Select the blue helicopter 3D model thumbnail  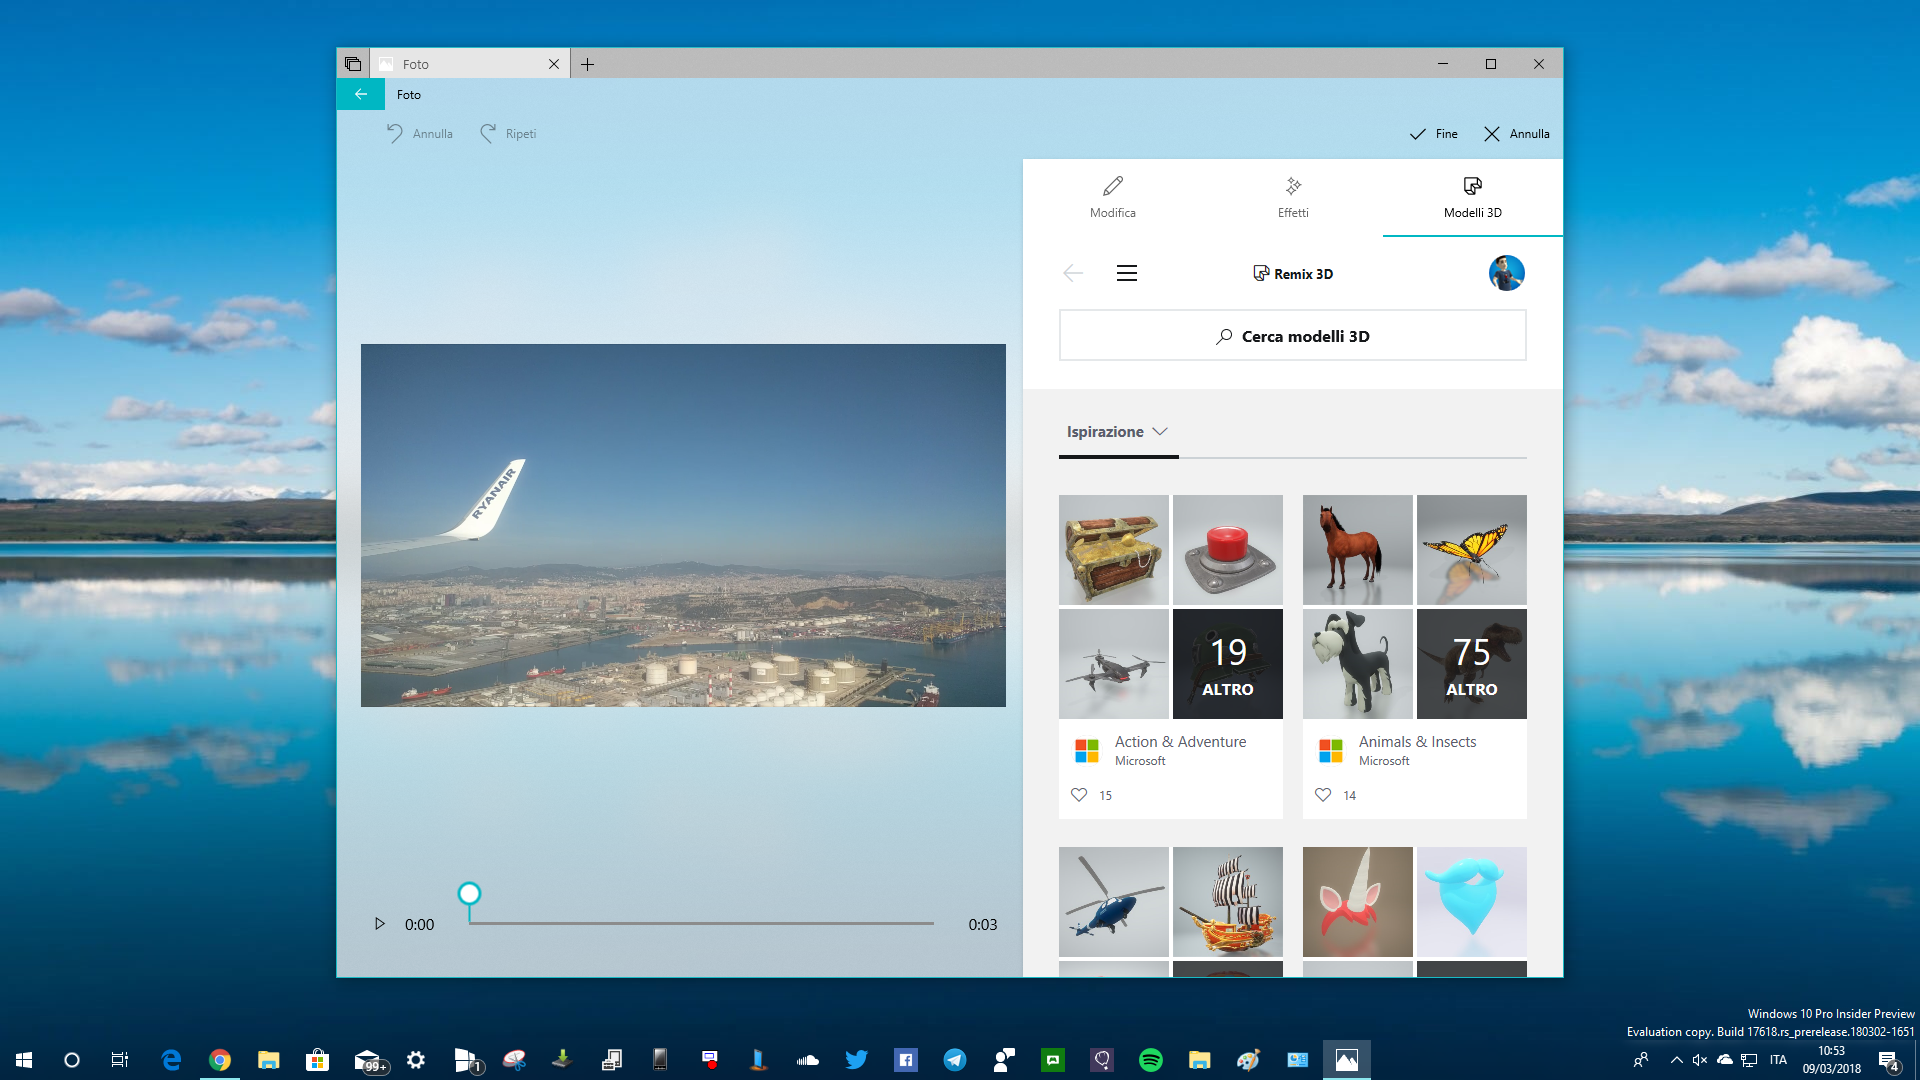(1114, 902)
